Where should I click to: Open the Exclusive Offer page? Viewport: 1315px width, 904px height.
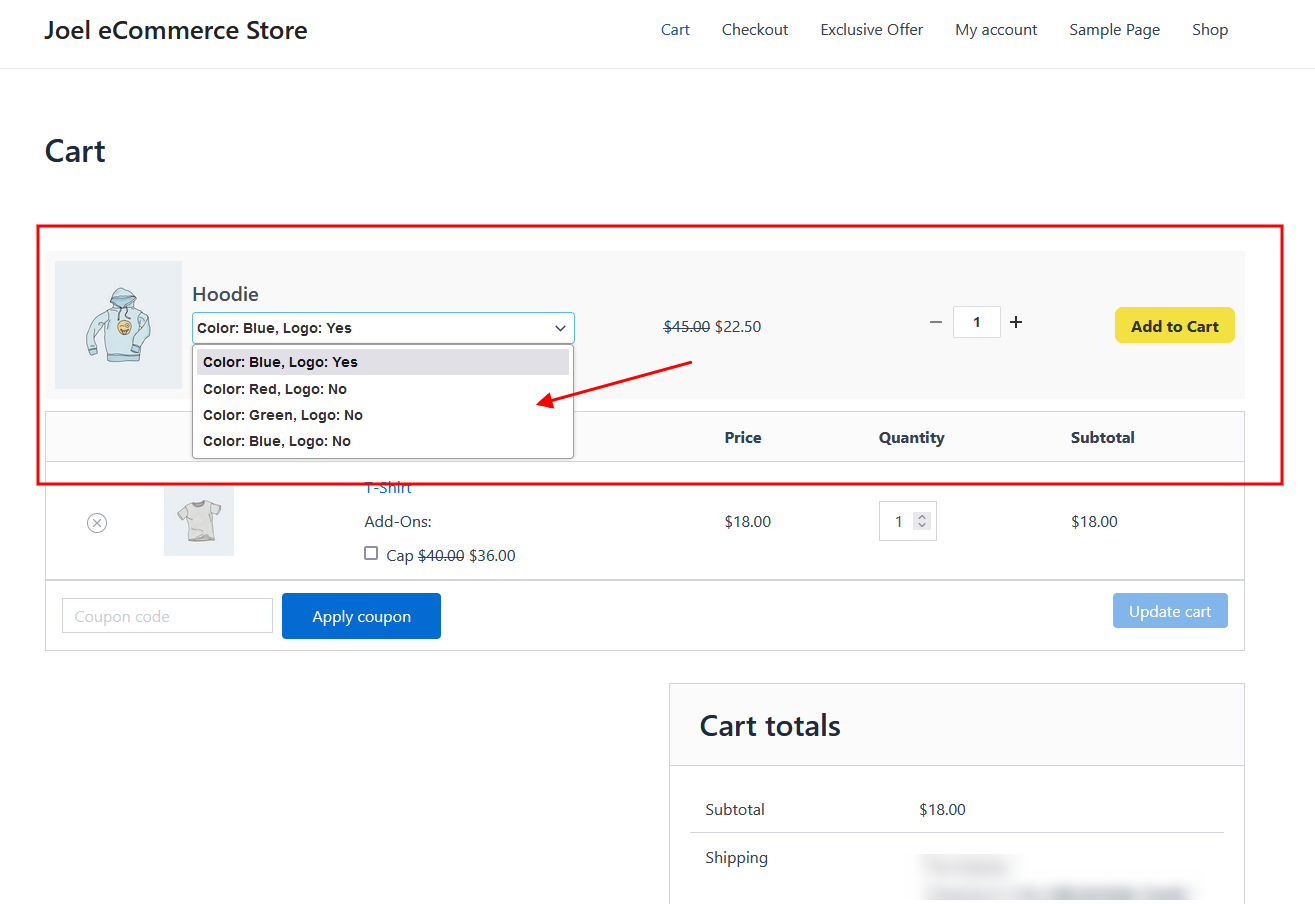click(871, 30)
